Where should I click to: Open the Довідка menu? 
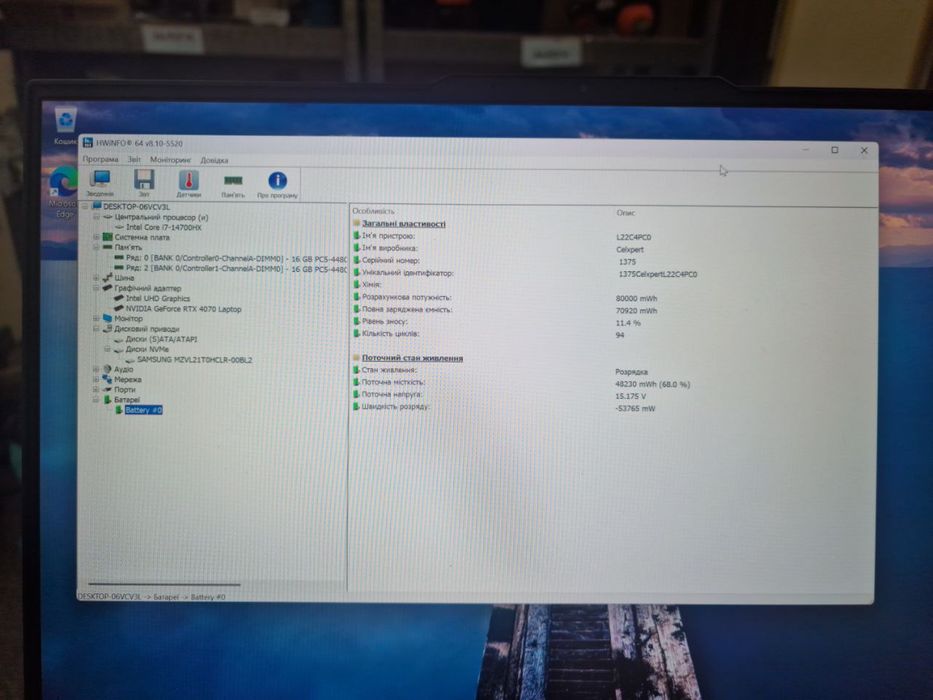(214, 161)
